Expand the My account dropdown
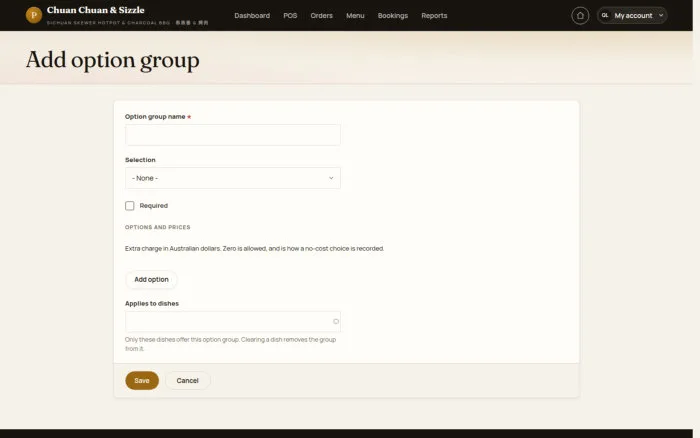The height and width of the screenshot is (438, 700). tap(632, 16)
